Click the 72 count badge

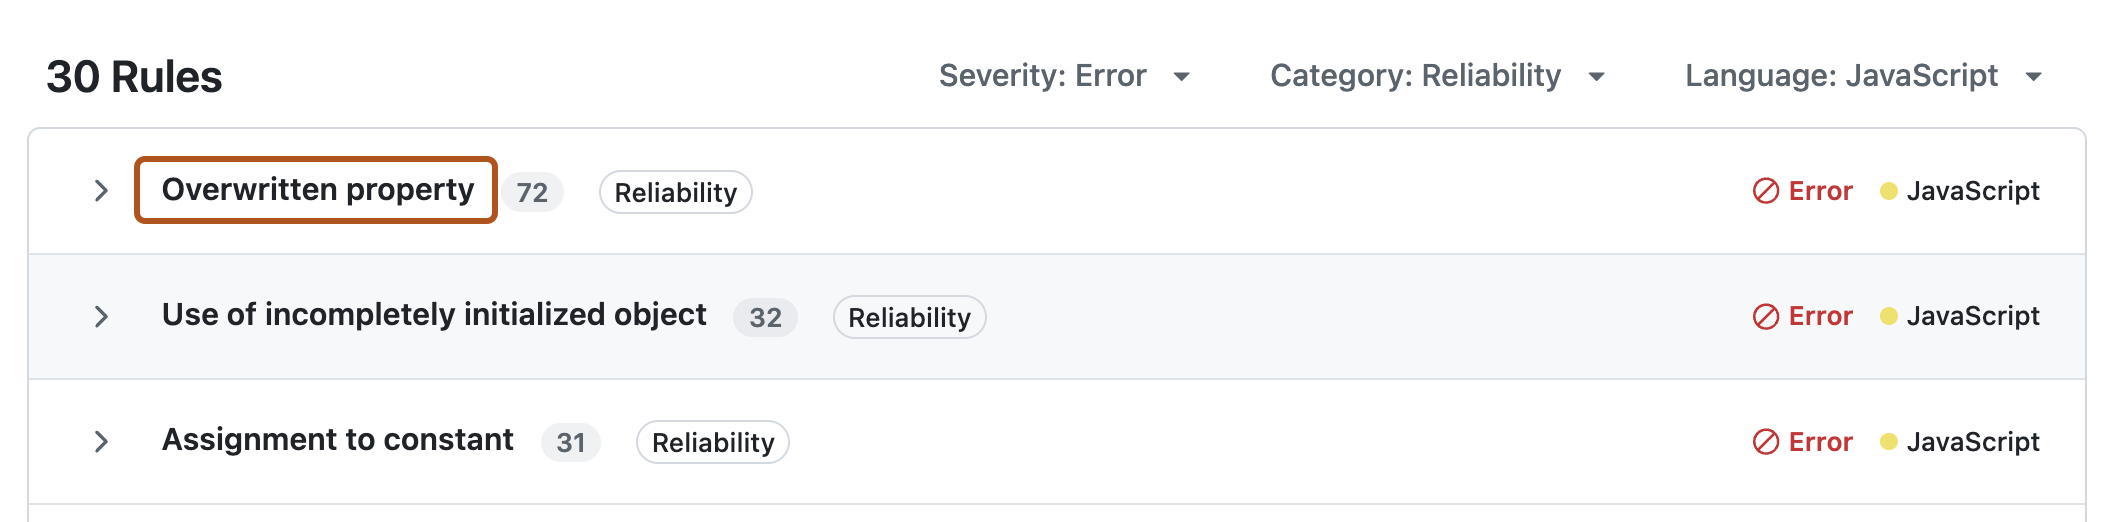coord(532,192)
